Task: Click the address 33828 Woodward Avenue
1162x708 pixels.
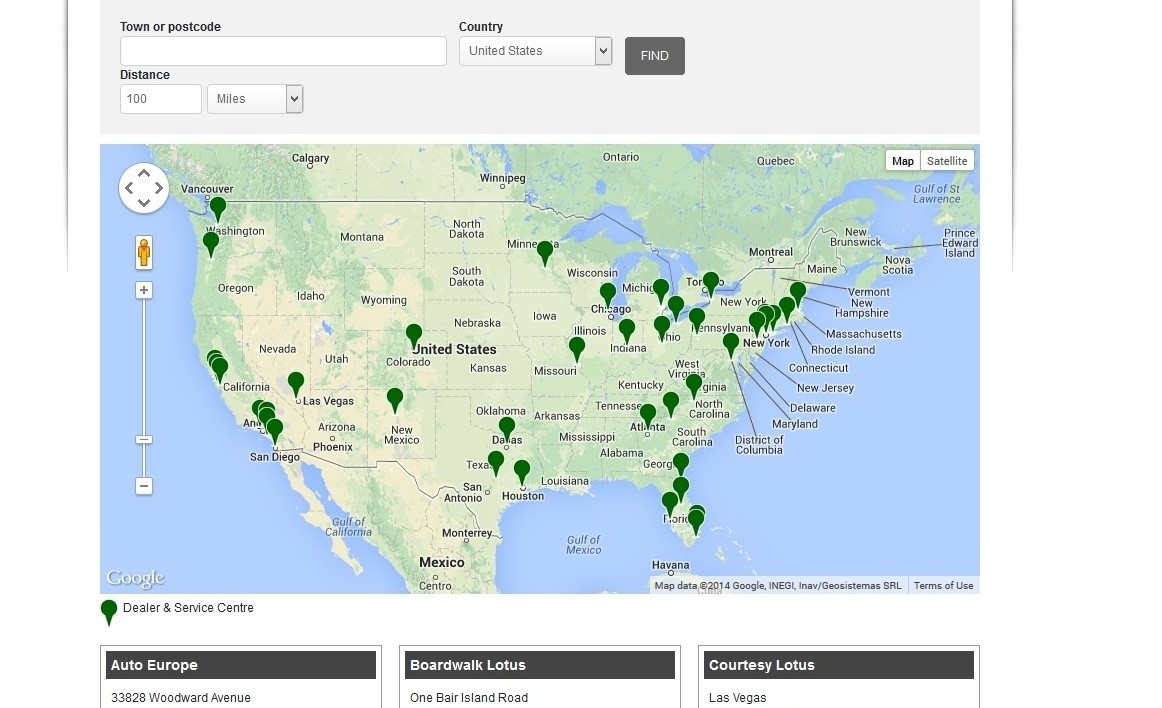Action: click(181, 698)
